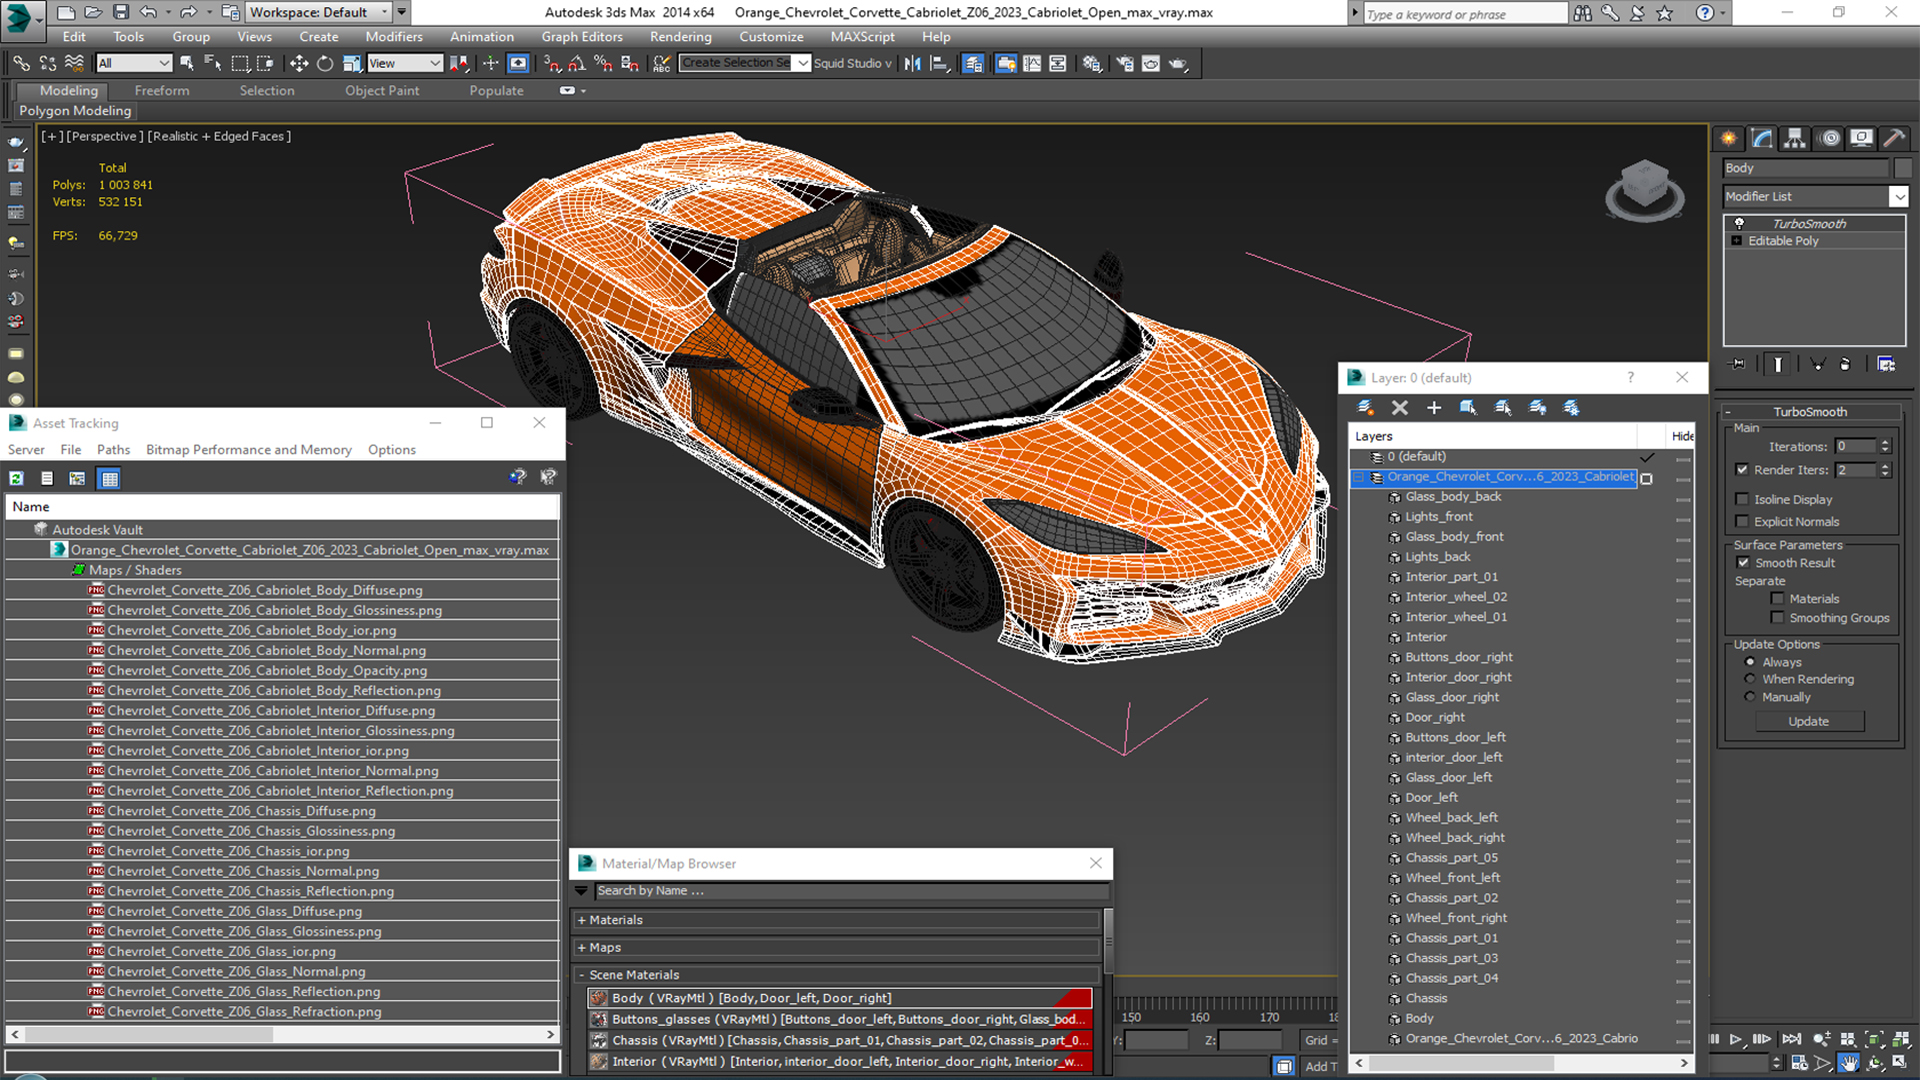Click the Material Editor icon in toolbar
The height and width of the screenshot is (1080, 1920).
[x=1092, y=63]
